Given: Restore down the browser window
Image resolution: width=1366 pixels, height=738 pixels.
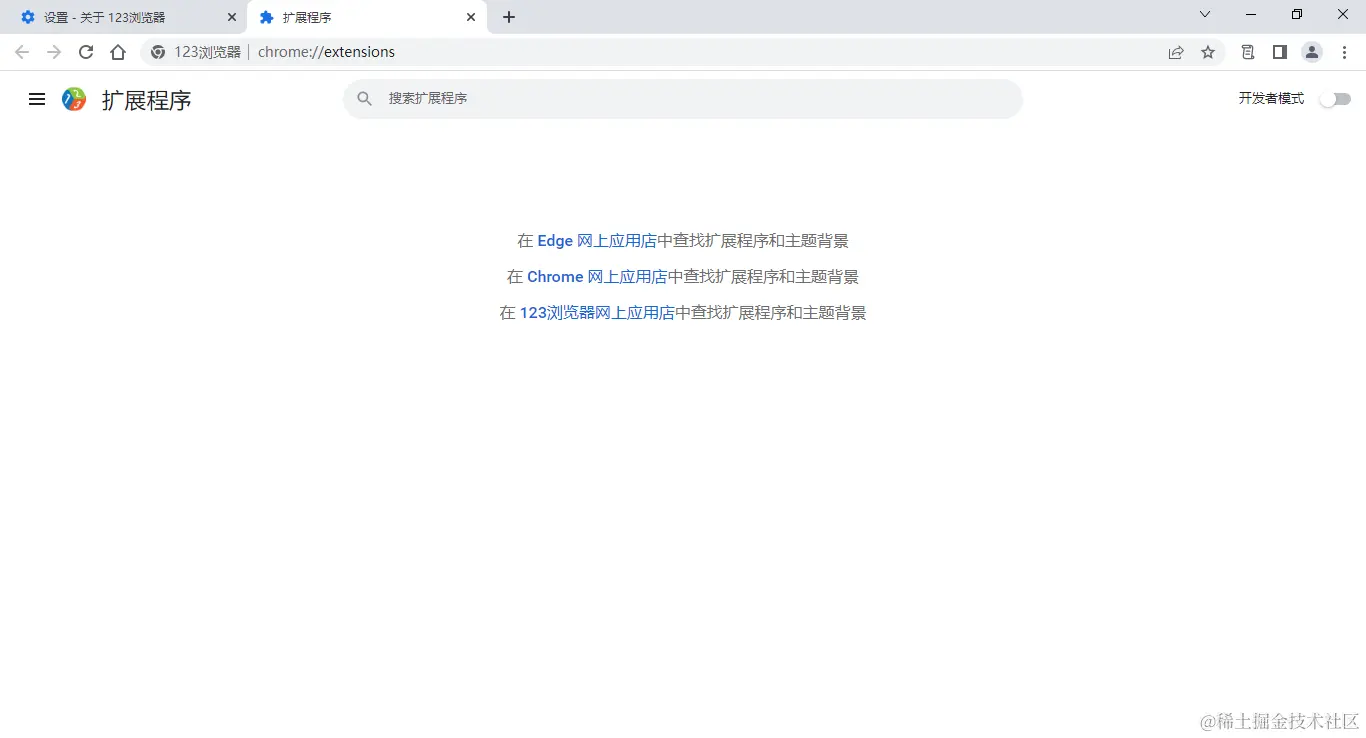Looking at the screenshot, I should [1297, 14].
